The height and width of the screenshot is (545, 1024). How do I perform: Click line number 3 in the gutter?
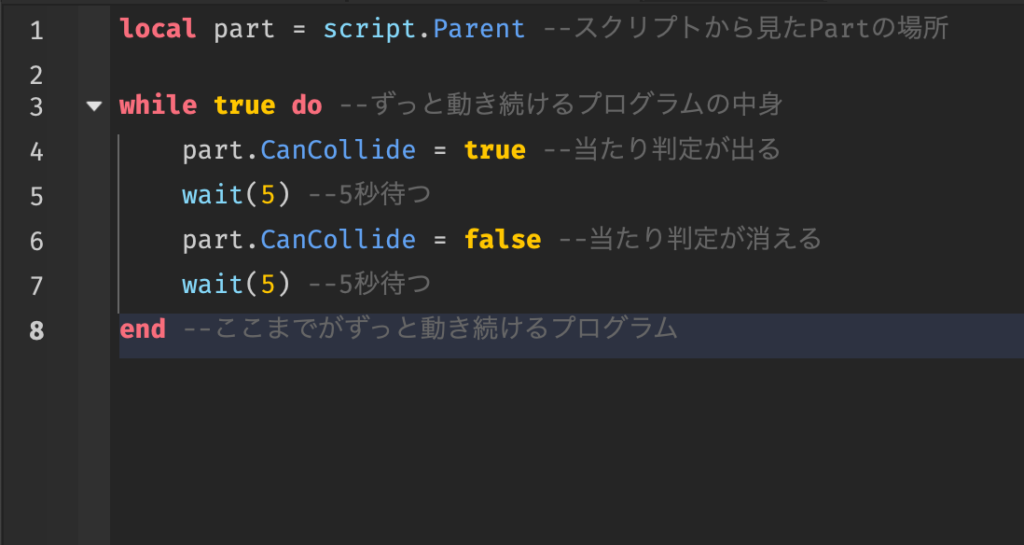36,106
